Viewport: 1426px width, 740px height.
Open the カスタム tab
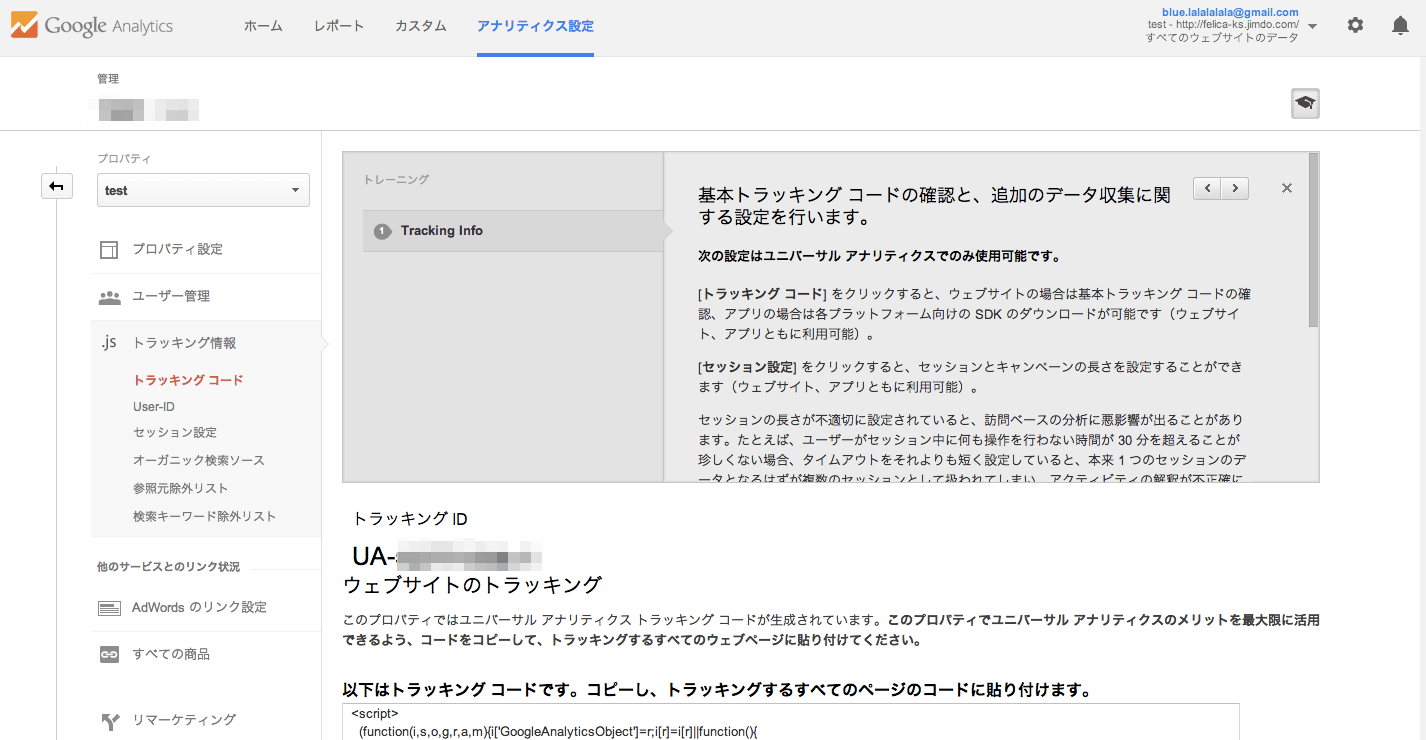(x=421, y=26)
